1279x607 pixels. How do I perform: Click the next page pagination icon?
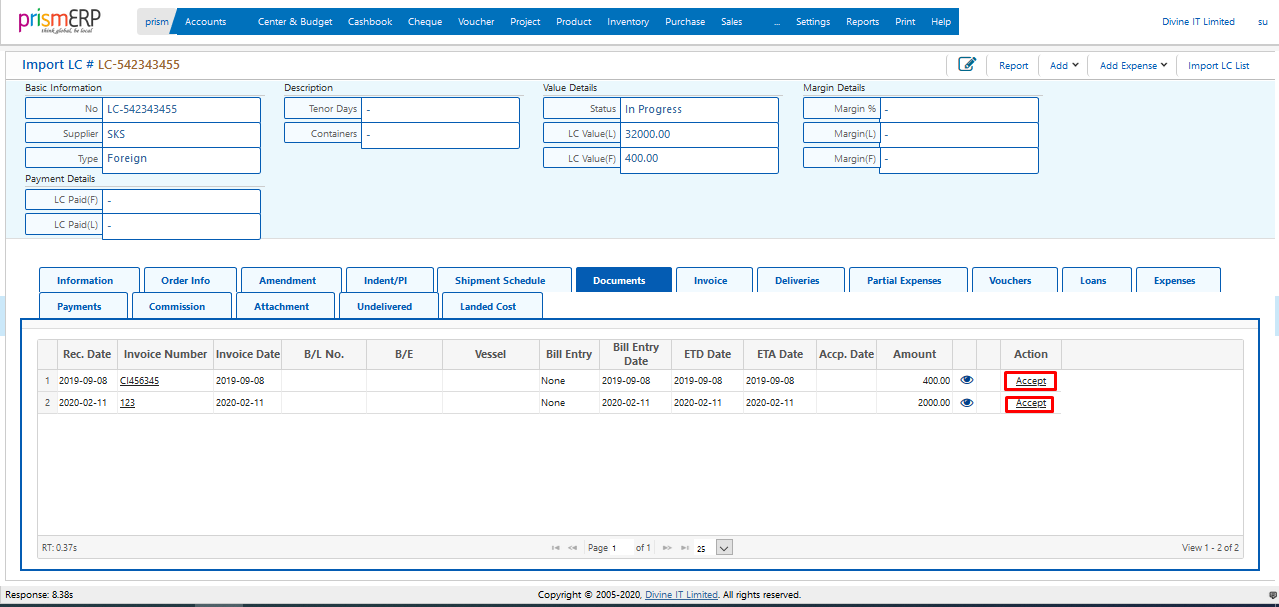669,547
